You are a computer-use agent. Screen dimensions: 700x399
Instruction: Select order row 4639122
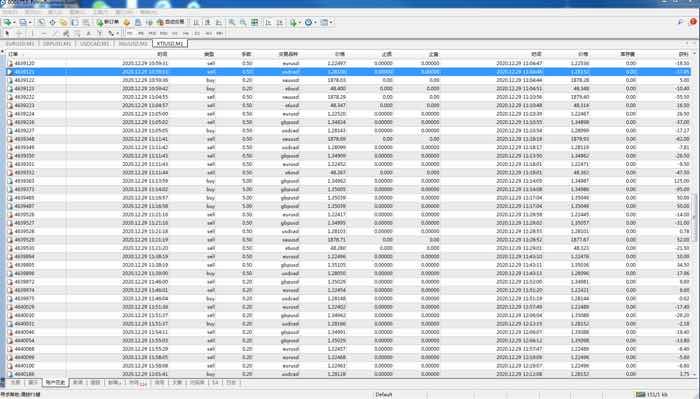pyautogui.click(x=348, y=80)
